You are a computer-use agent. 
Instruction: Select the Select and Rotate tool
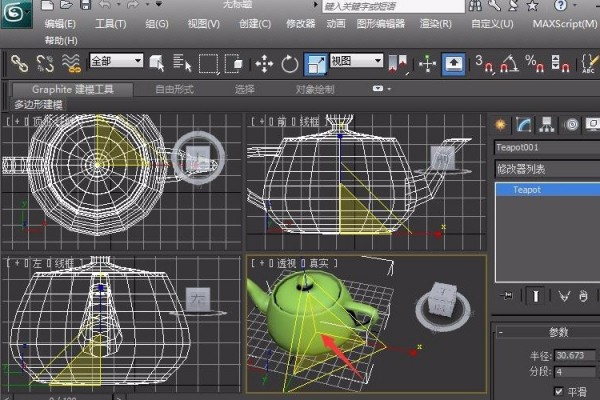290,64
